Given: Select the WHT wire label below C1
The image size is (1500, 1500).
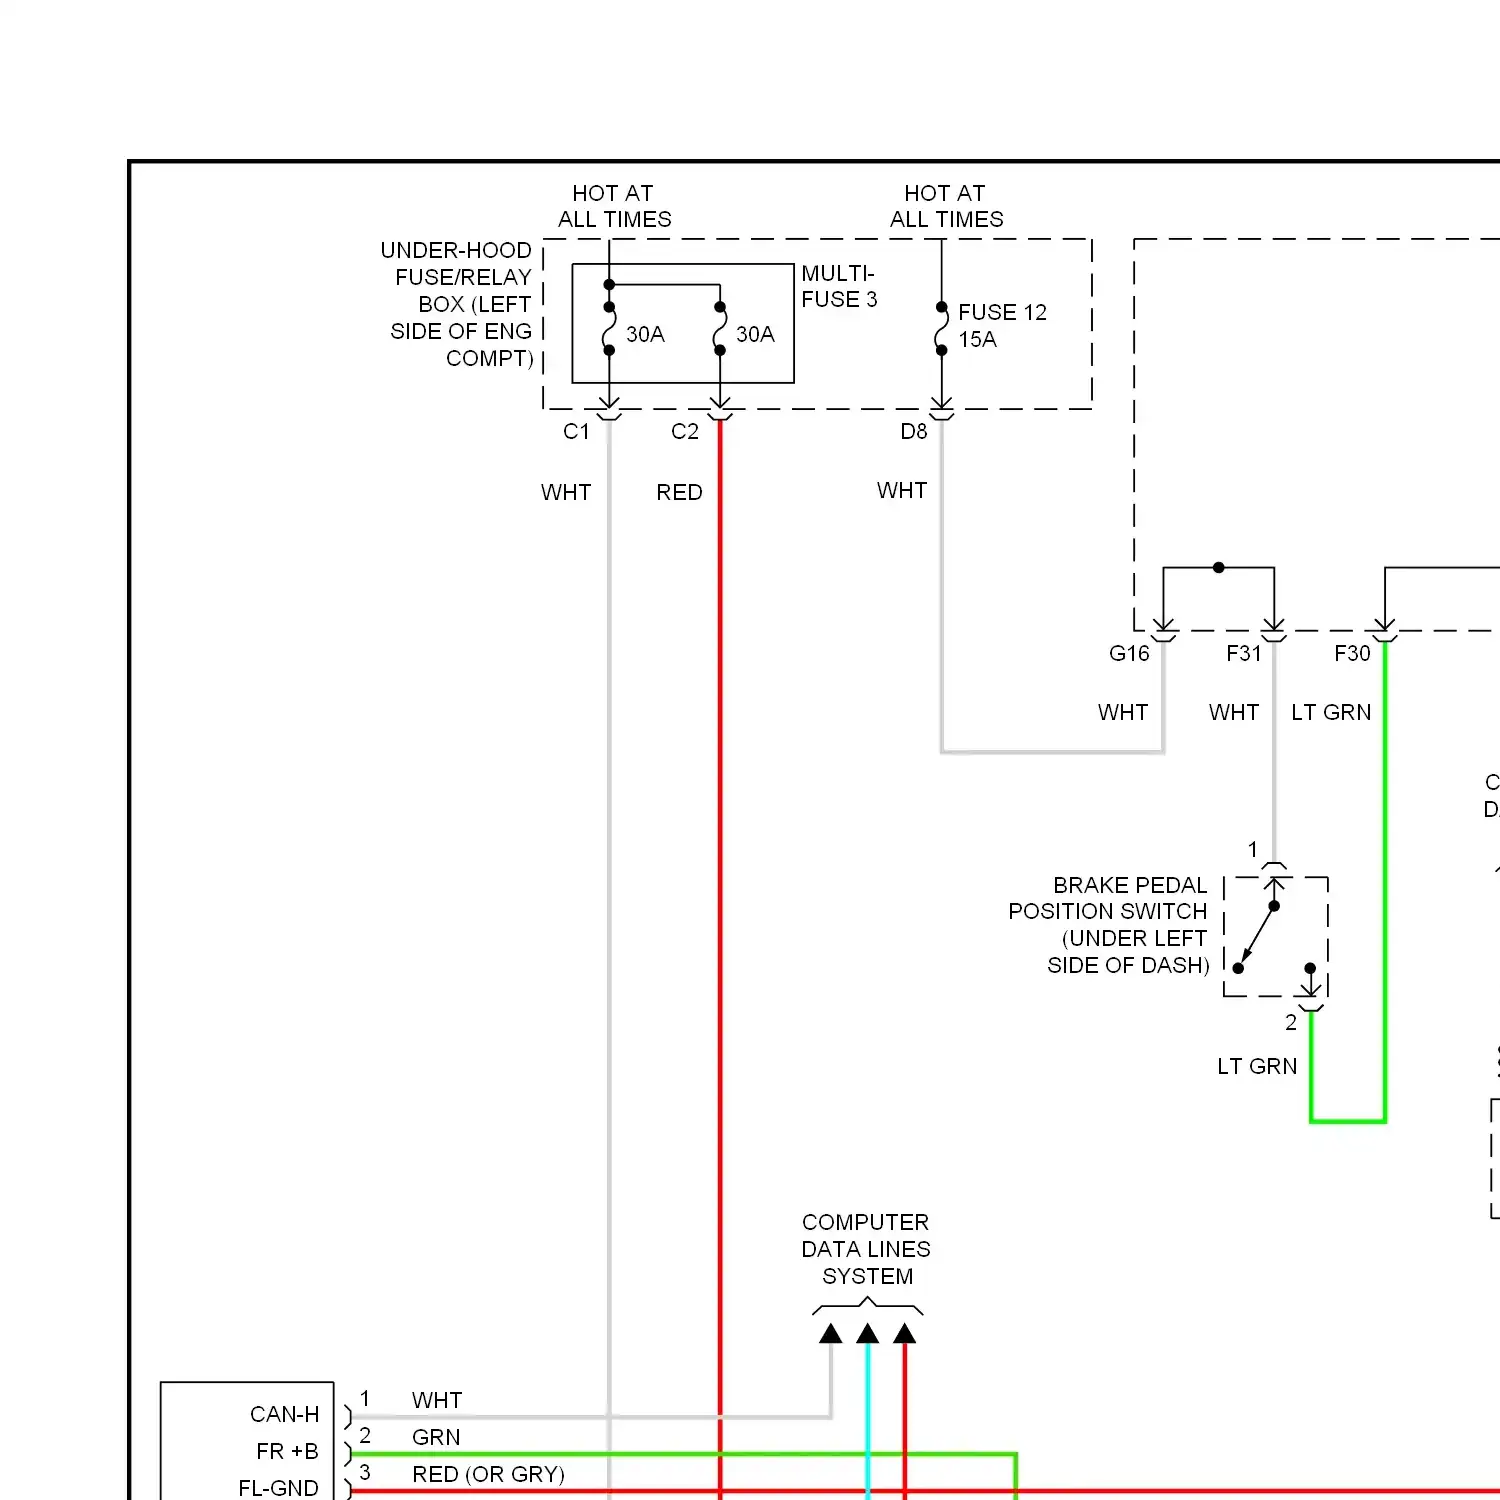Looking at the screenshot, I should click(566, 492).
